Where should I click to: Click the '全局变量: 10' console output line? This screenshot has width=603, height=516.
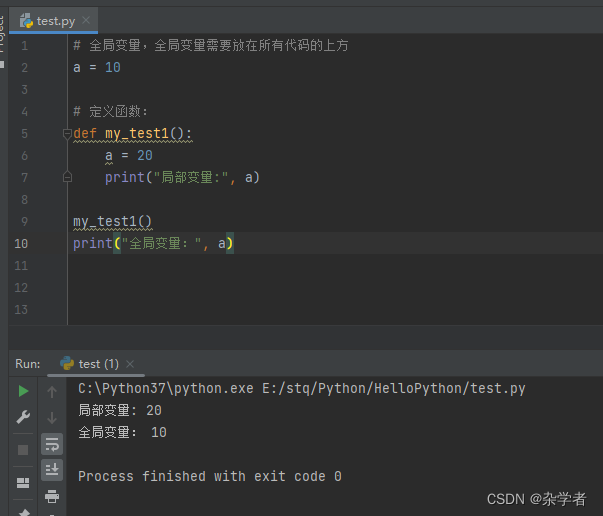(x=122, y=433)
